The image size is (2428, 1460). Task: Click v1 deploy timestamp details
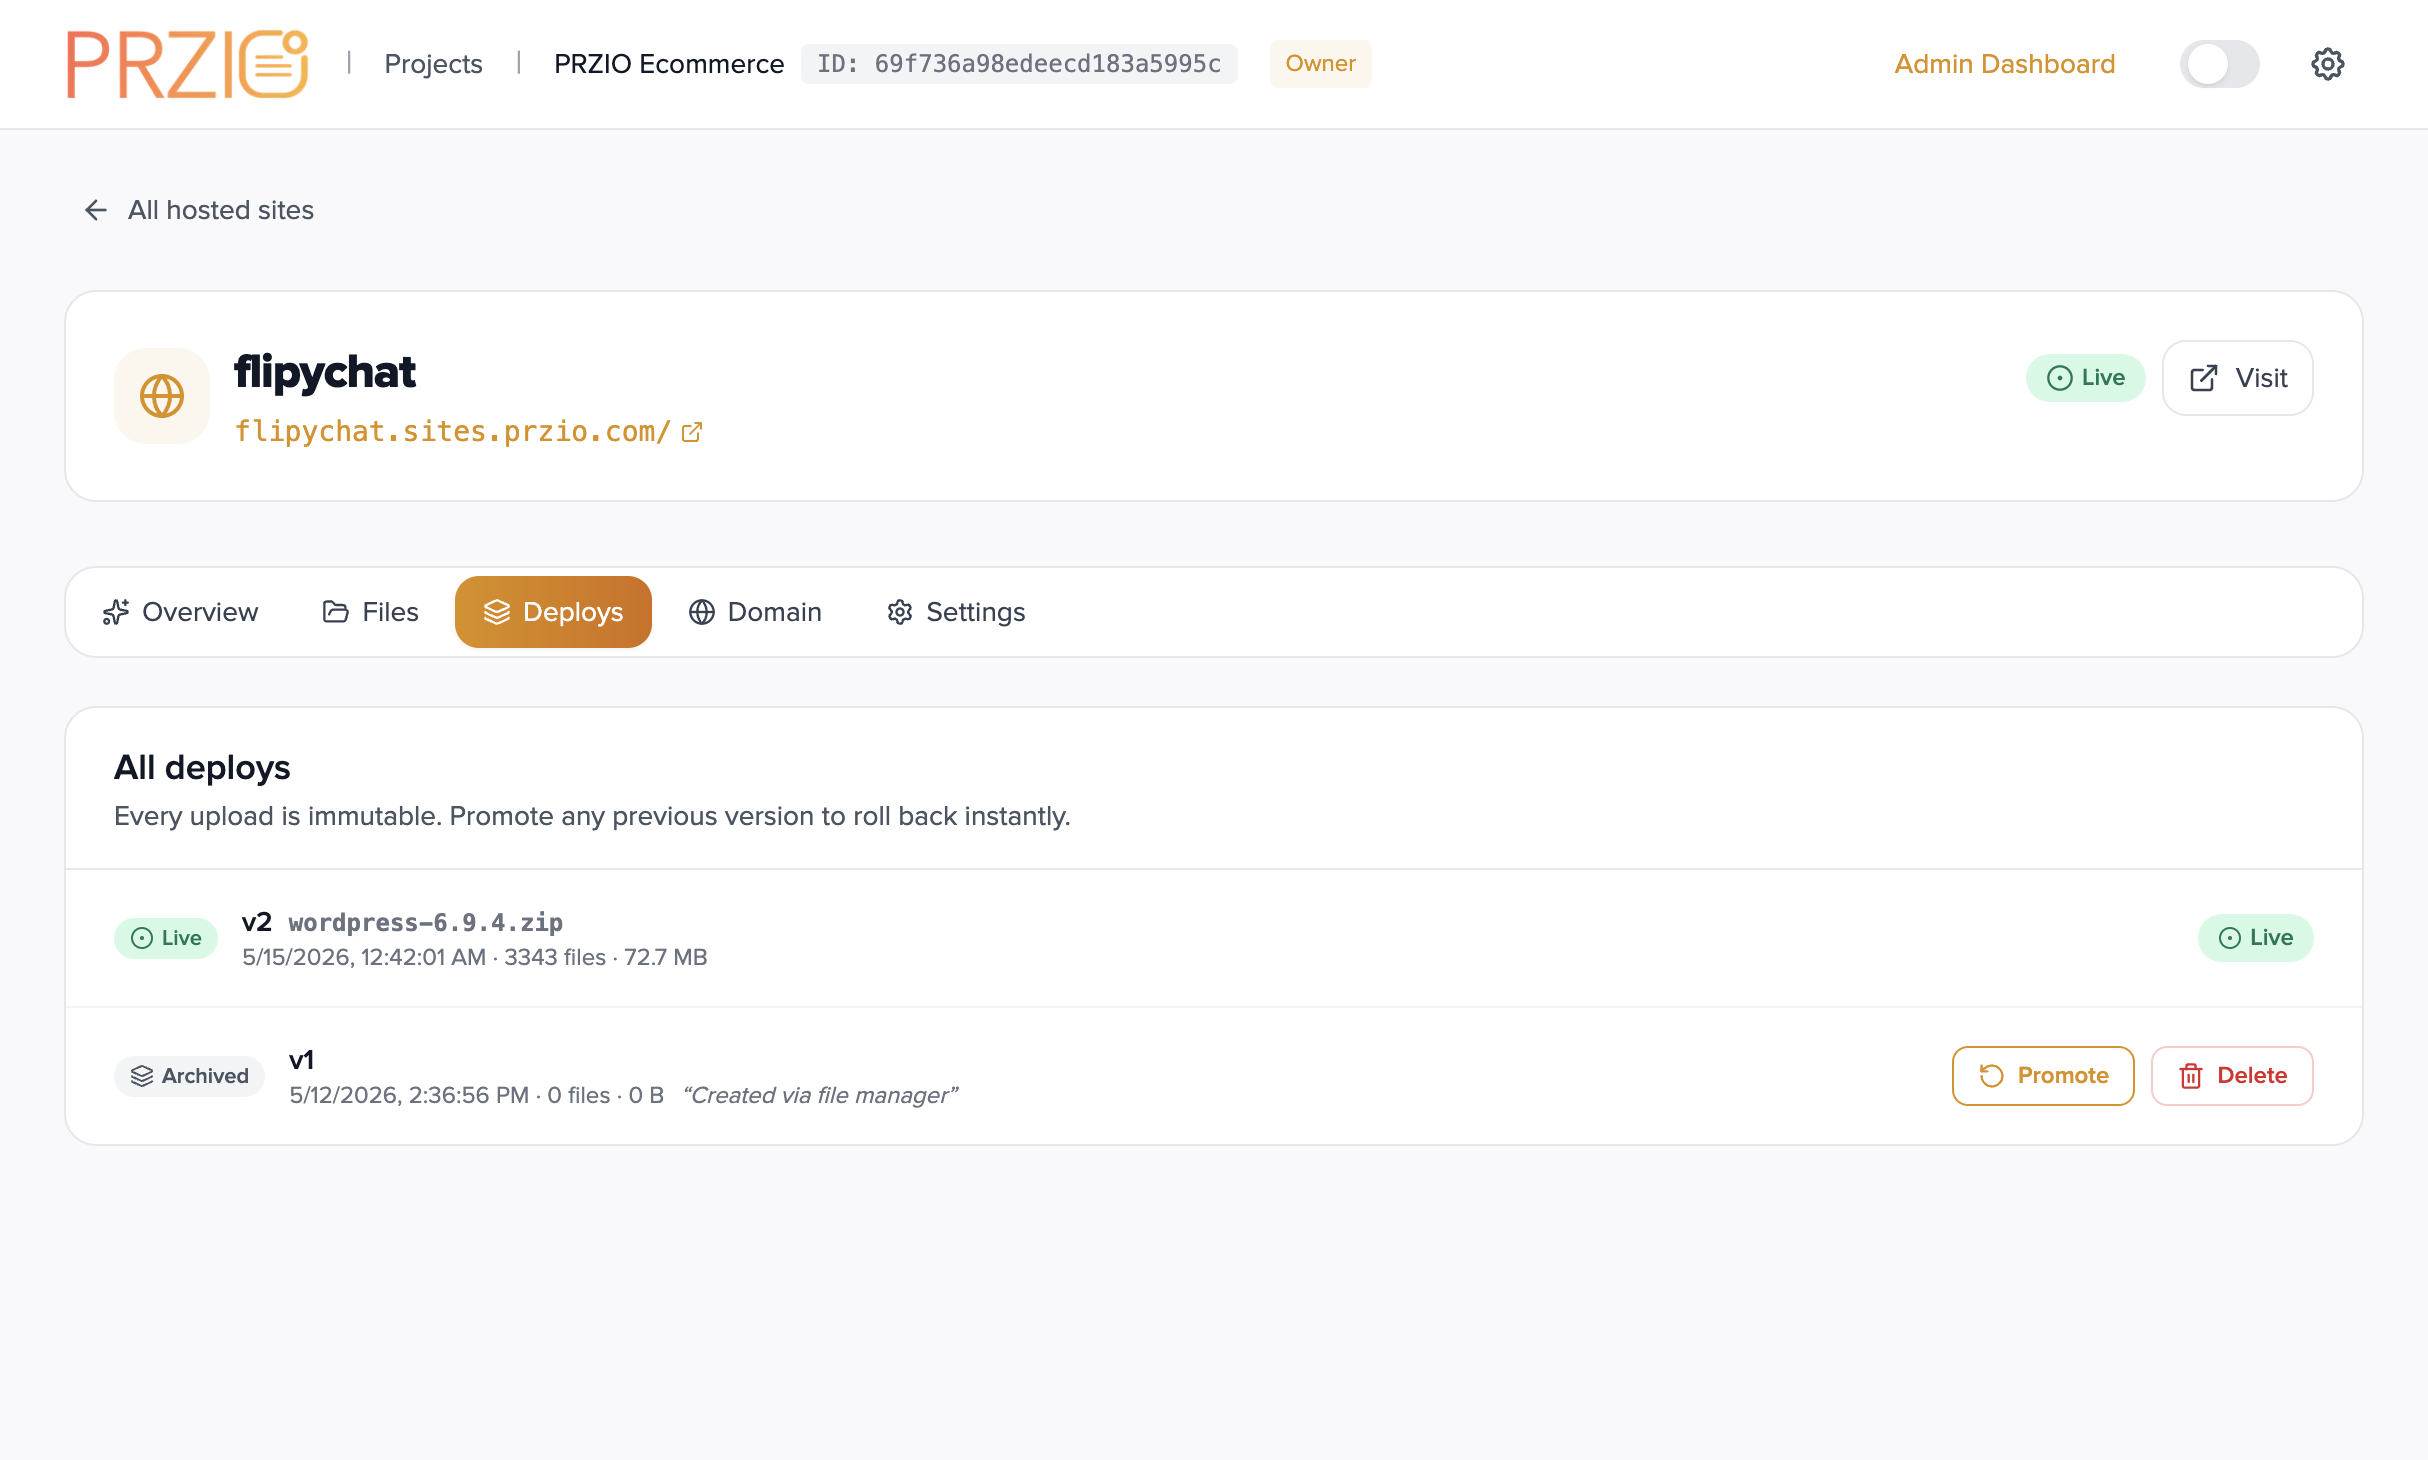[x=476, y=1096]
